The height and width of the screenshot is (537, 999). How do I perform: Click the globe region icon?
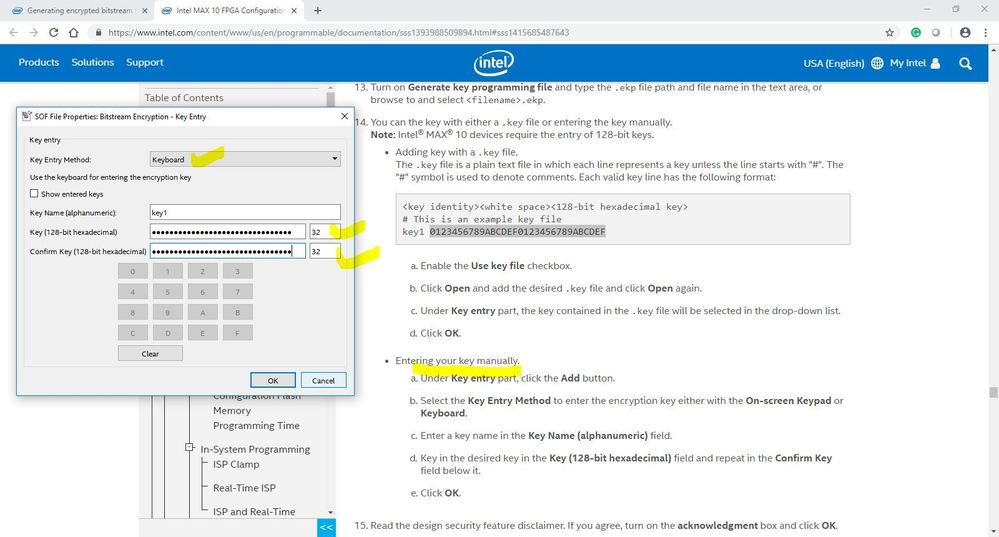(877, 63)
